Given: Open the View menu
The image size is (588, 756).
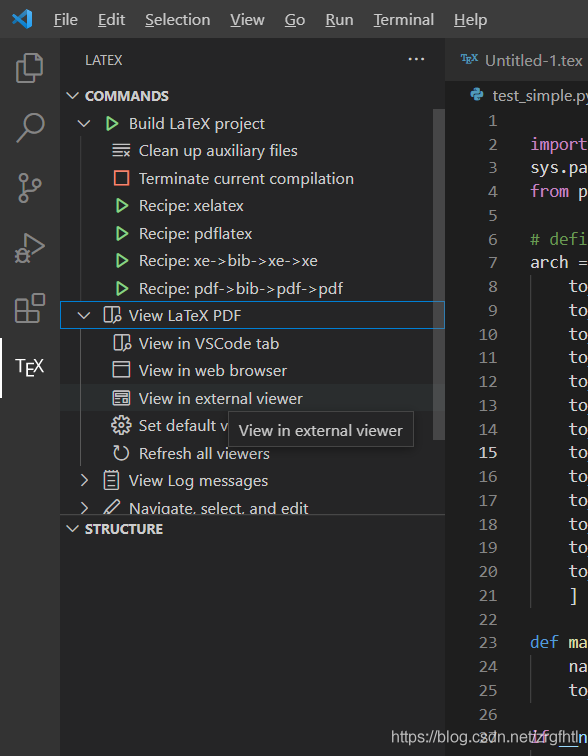Looking at the screenshot, I should pyautogui.click(x=247, y=20).
